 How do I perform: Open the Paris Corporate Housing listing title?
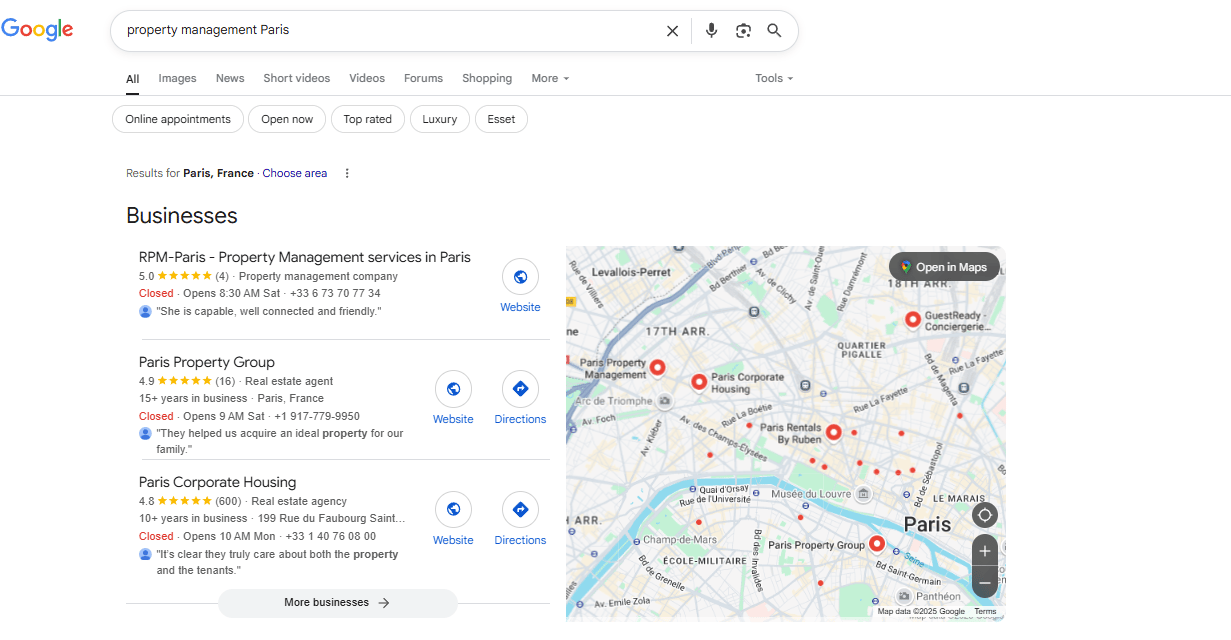(218, 482)
